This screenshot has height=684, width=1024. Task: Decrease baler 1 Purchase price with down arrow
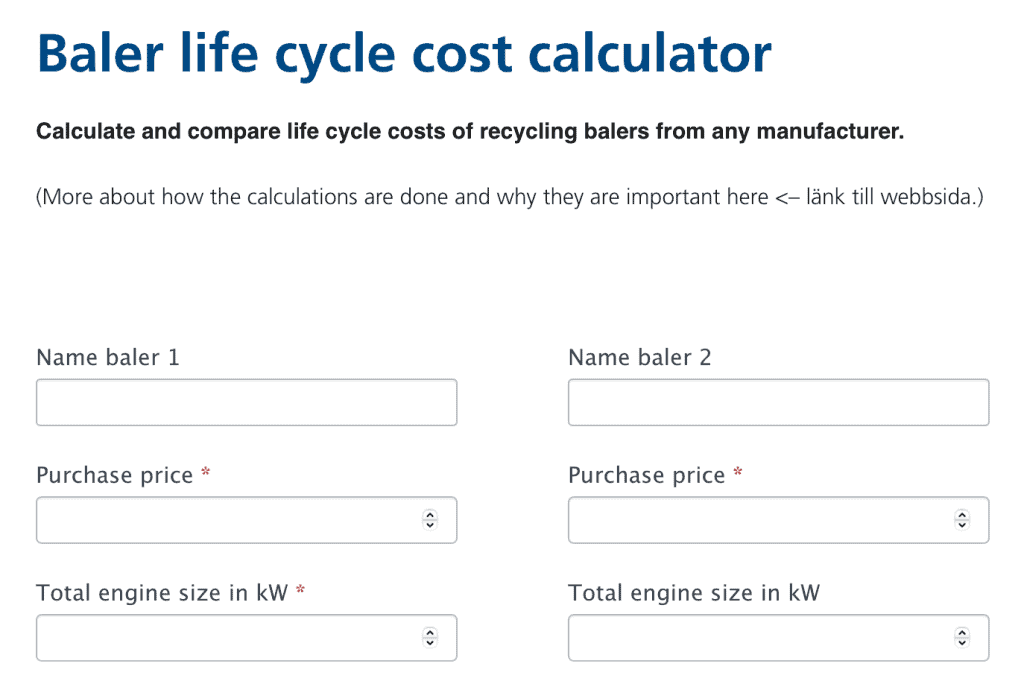point(430,524)
